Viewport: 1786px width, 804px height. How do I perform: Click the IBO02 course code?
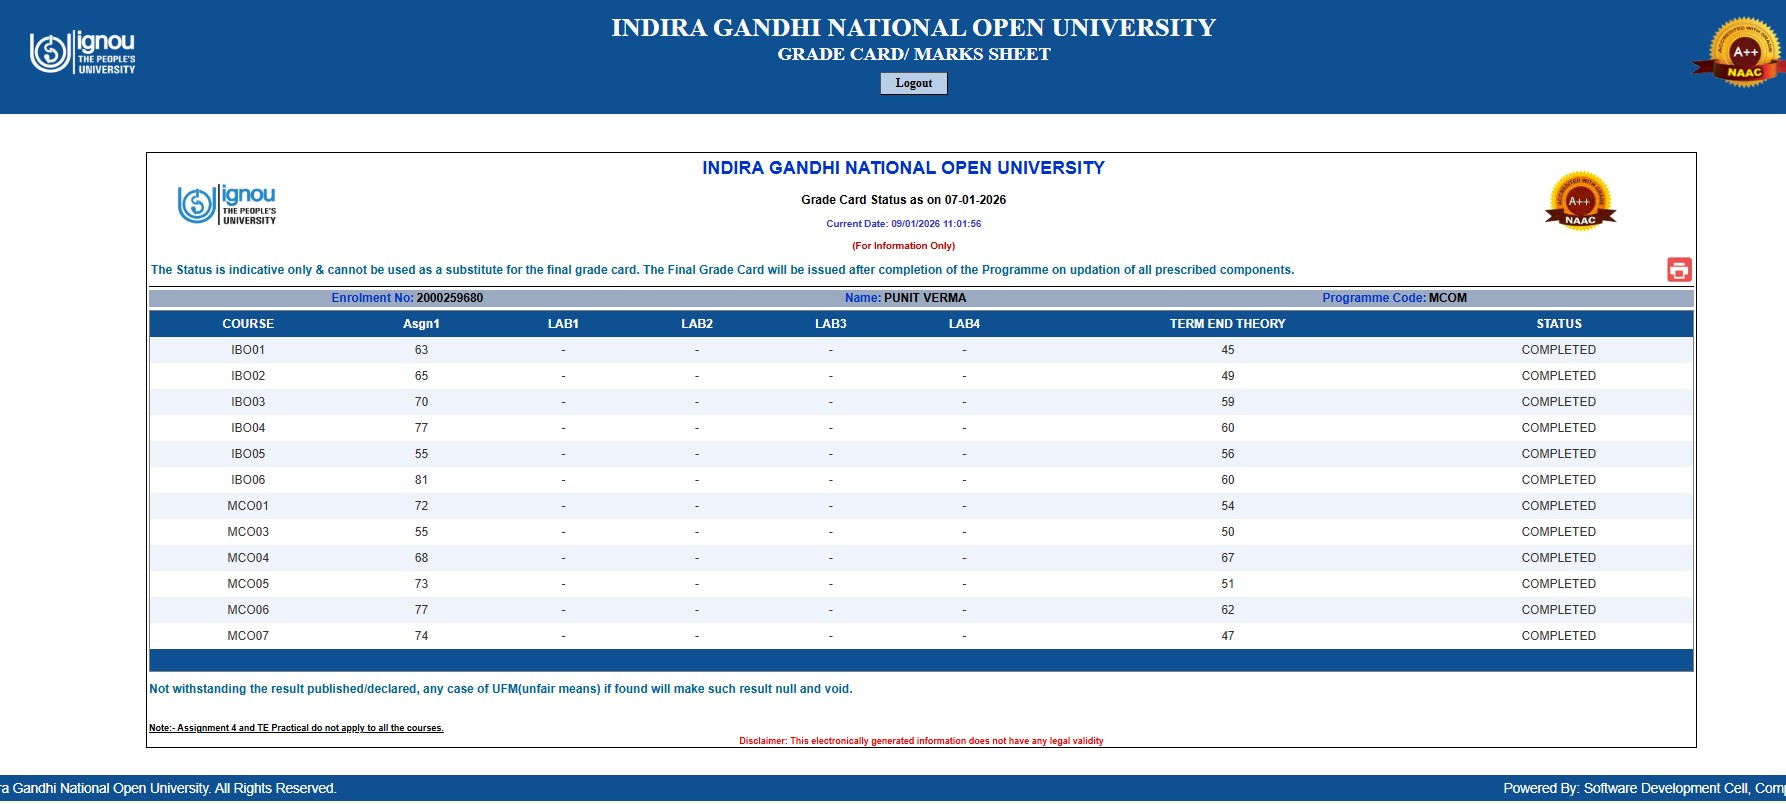tap(248, 376)
